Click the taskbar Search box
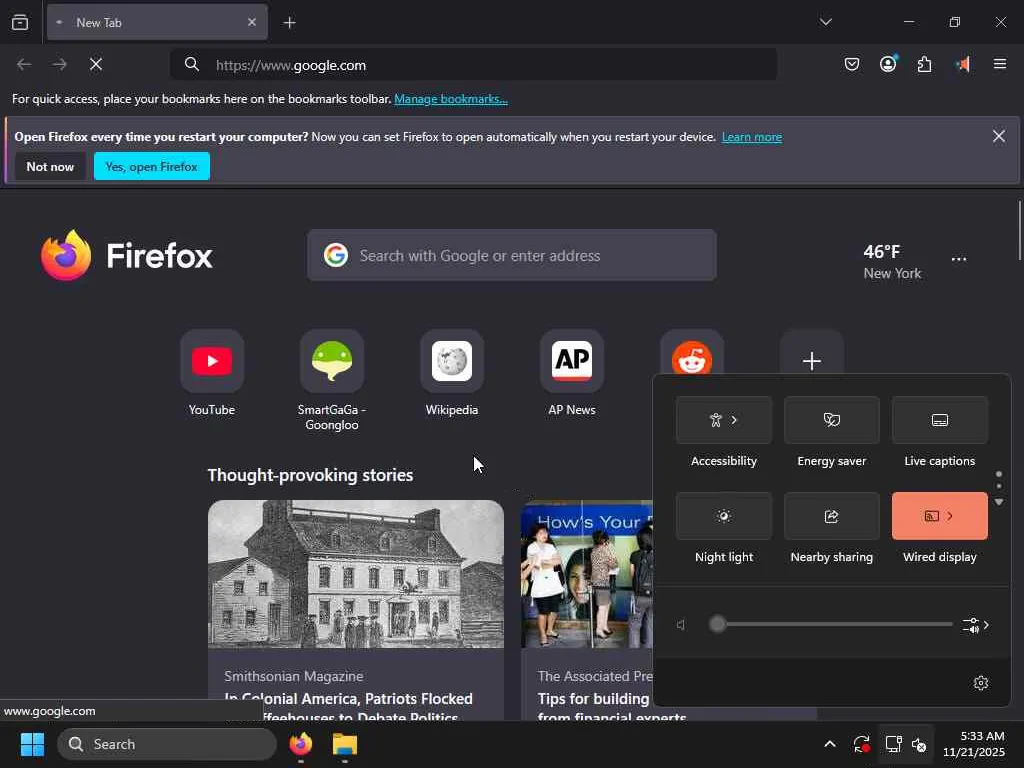This screenshot has height=768, width=1024. [x=167, y=744]
